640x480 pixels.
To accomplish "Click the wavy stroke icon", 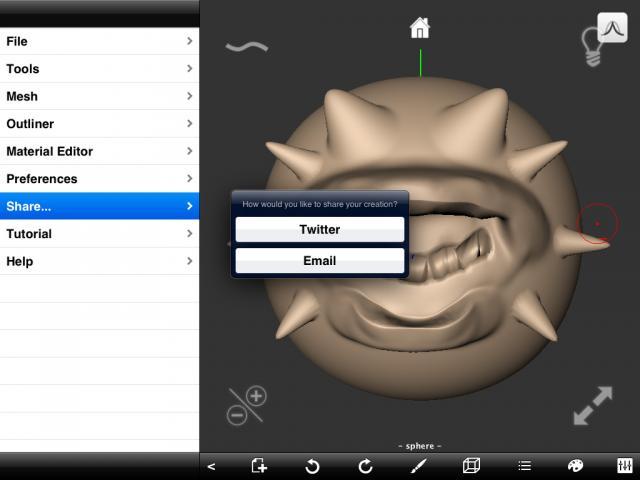I will (x=246, y=46).
